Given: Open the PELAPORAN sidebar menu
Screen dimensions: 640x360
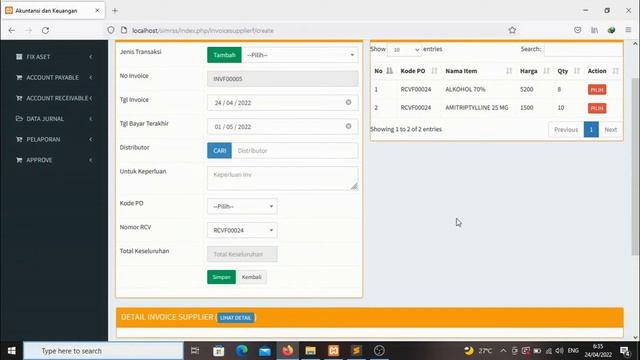Looking at the screenshot, I should [x=54, y=139].
